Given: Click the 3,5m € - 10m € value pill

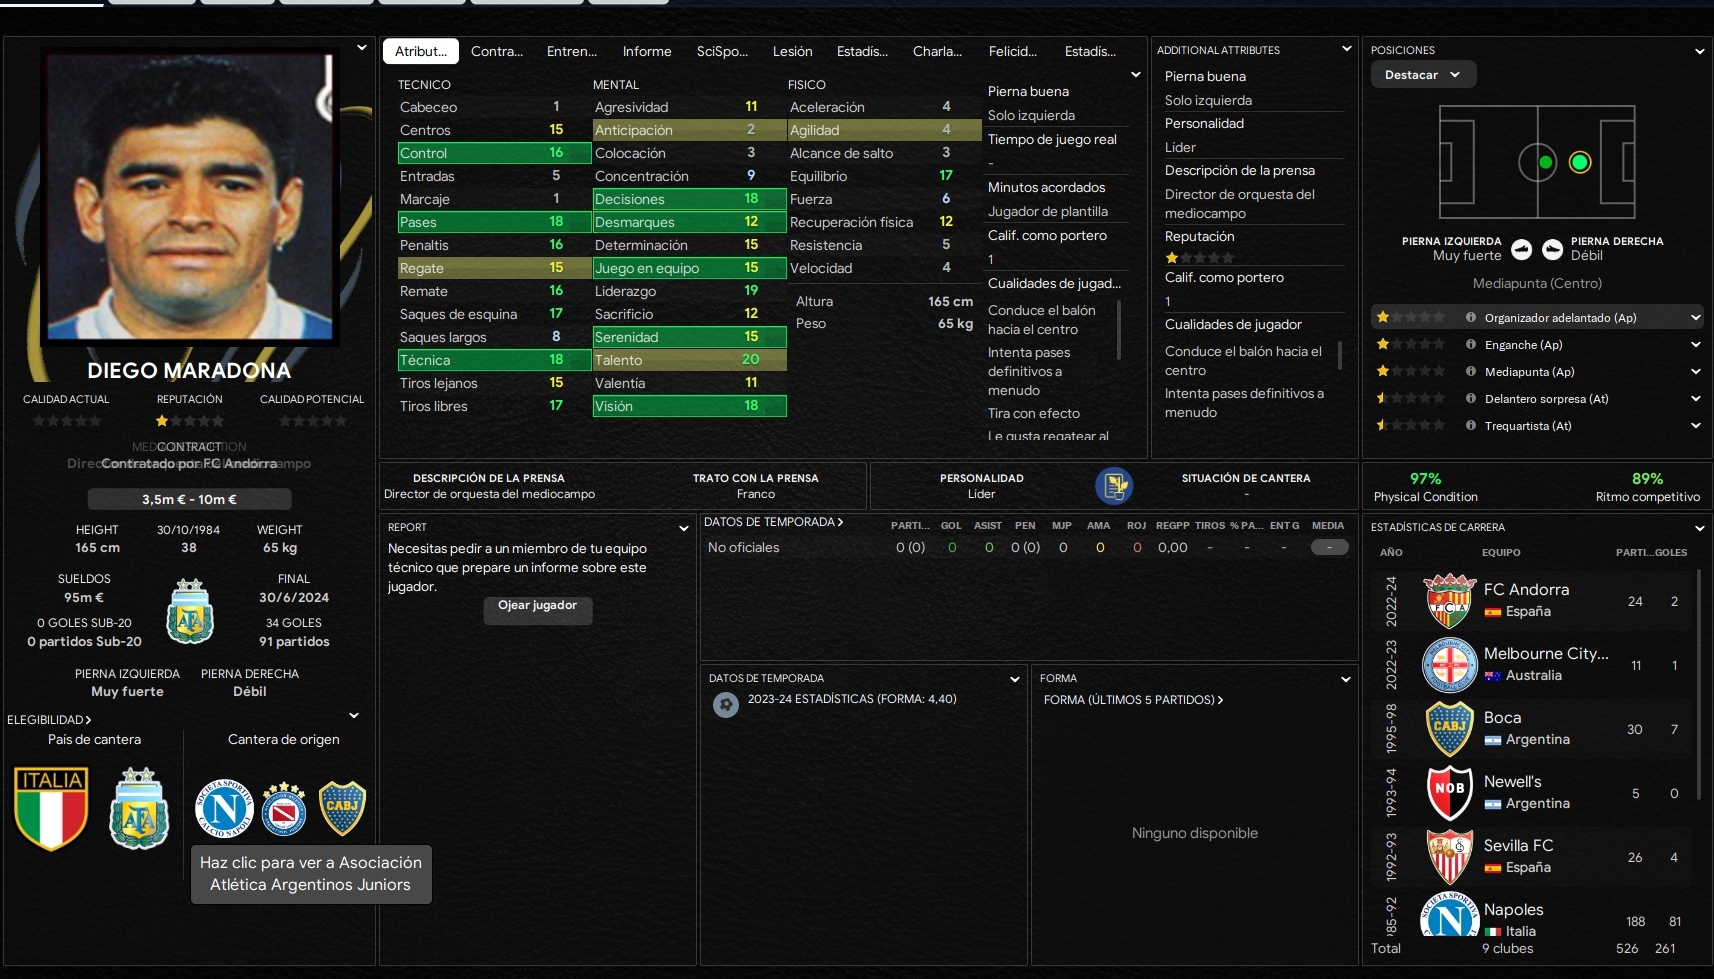Looking at the screenshot, I should pos(190,499).
